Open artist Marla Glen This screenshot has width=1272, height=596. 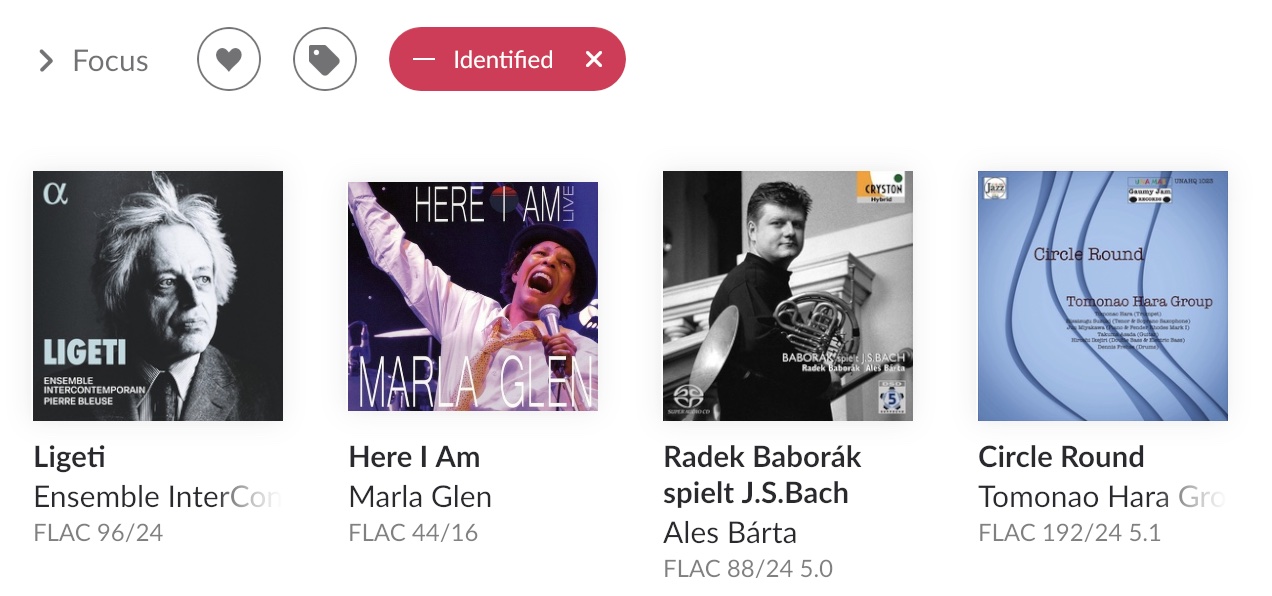click(x=420, y=497)
